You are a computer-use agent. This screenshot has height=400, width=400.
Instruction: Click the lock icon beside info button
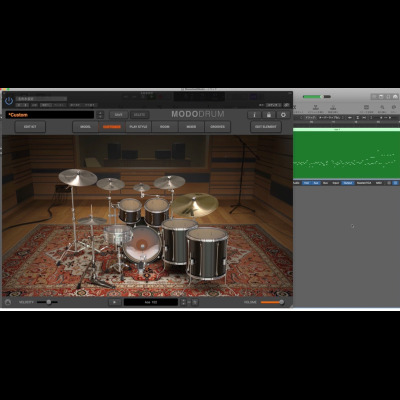point(269,115)
